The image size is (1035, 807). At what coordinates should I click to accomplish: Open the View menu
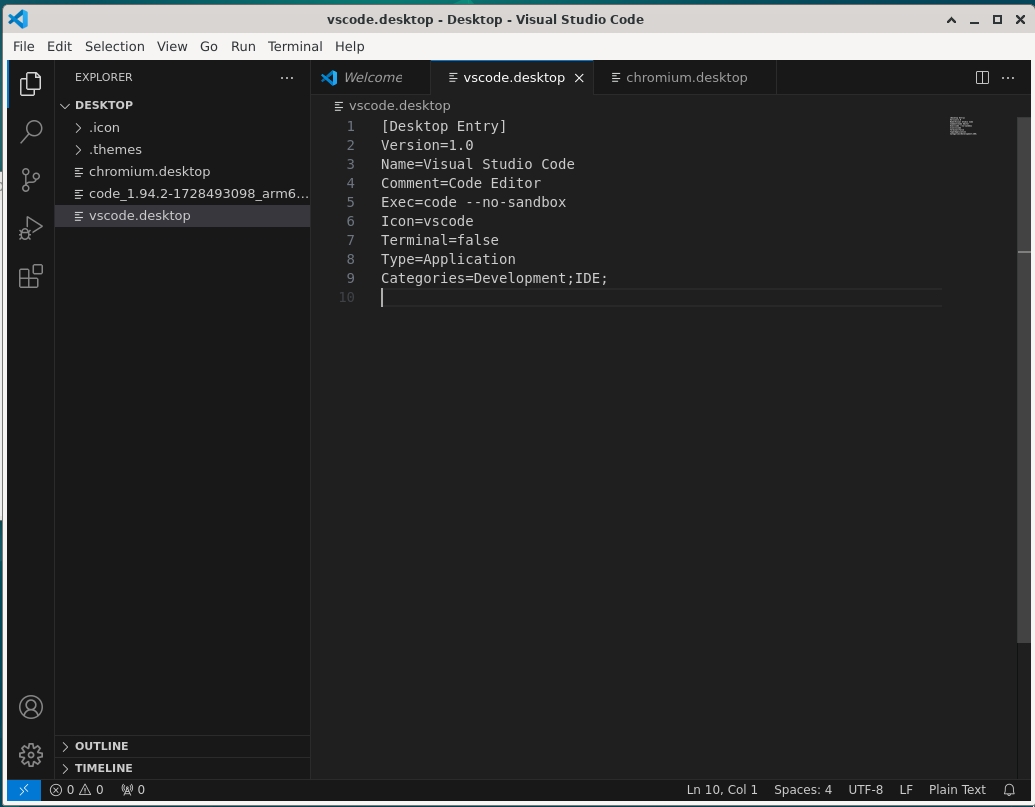(172, 46)
